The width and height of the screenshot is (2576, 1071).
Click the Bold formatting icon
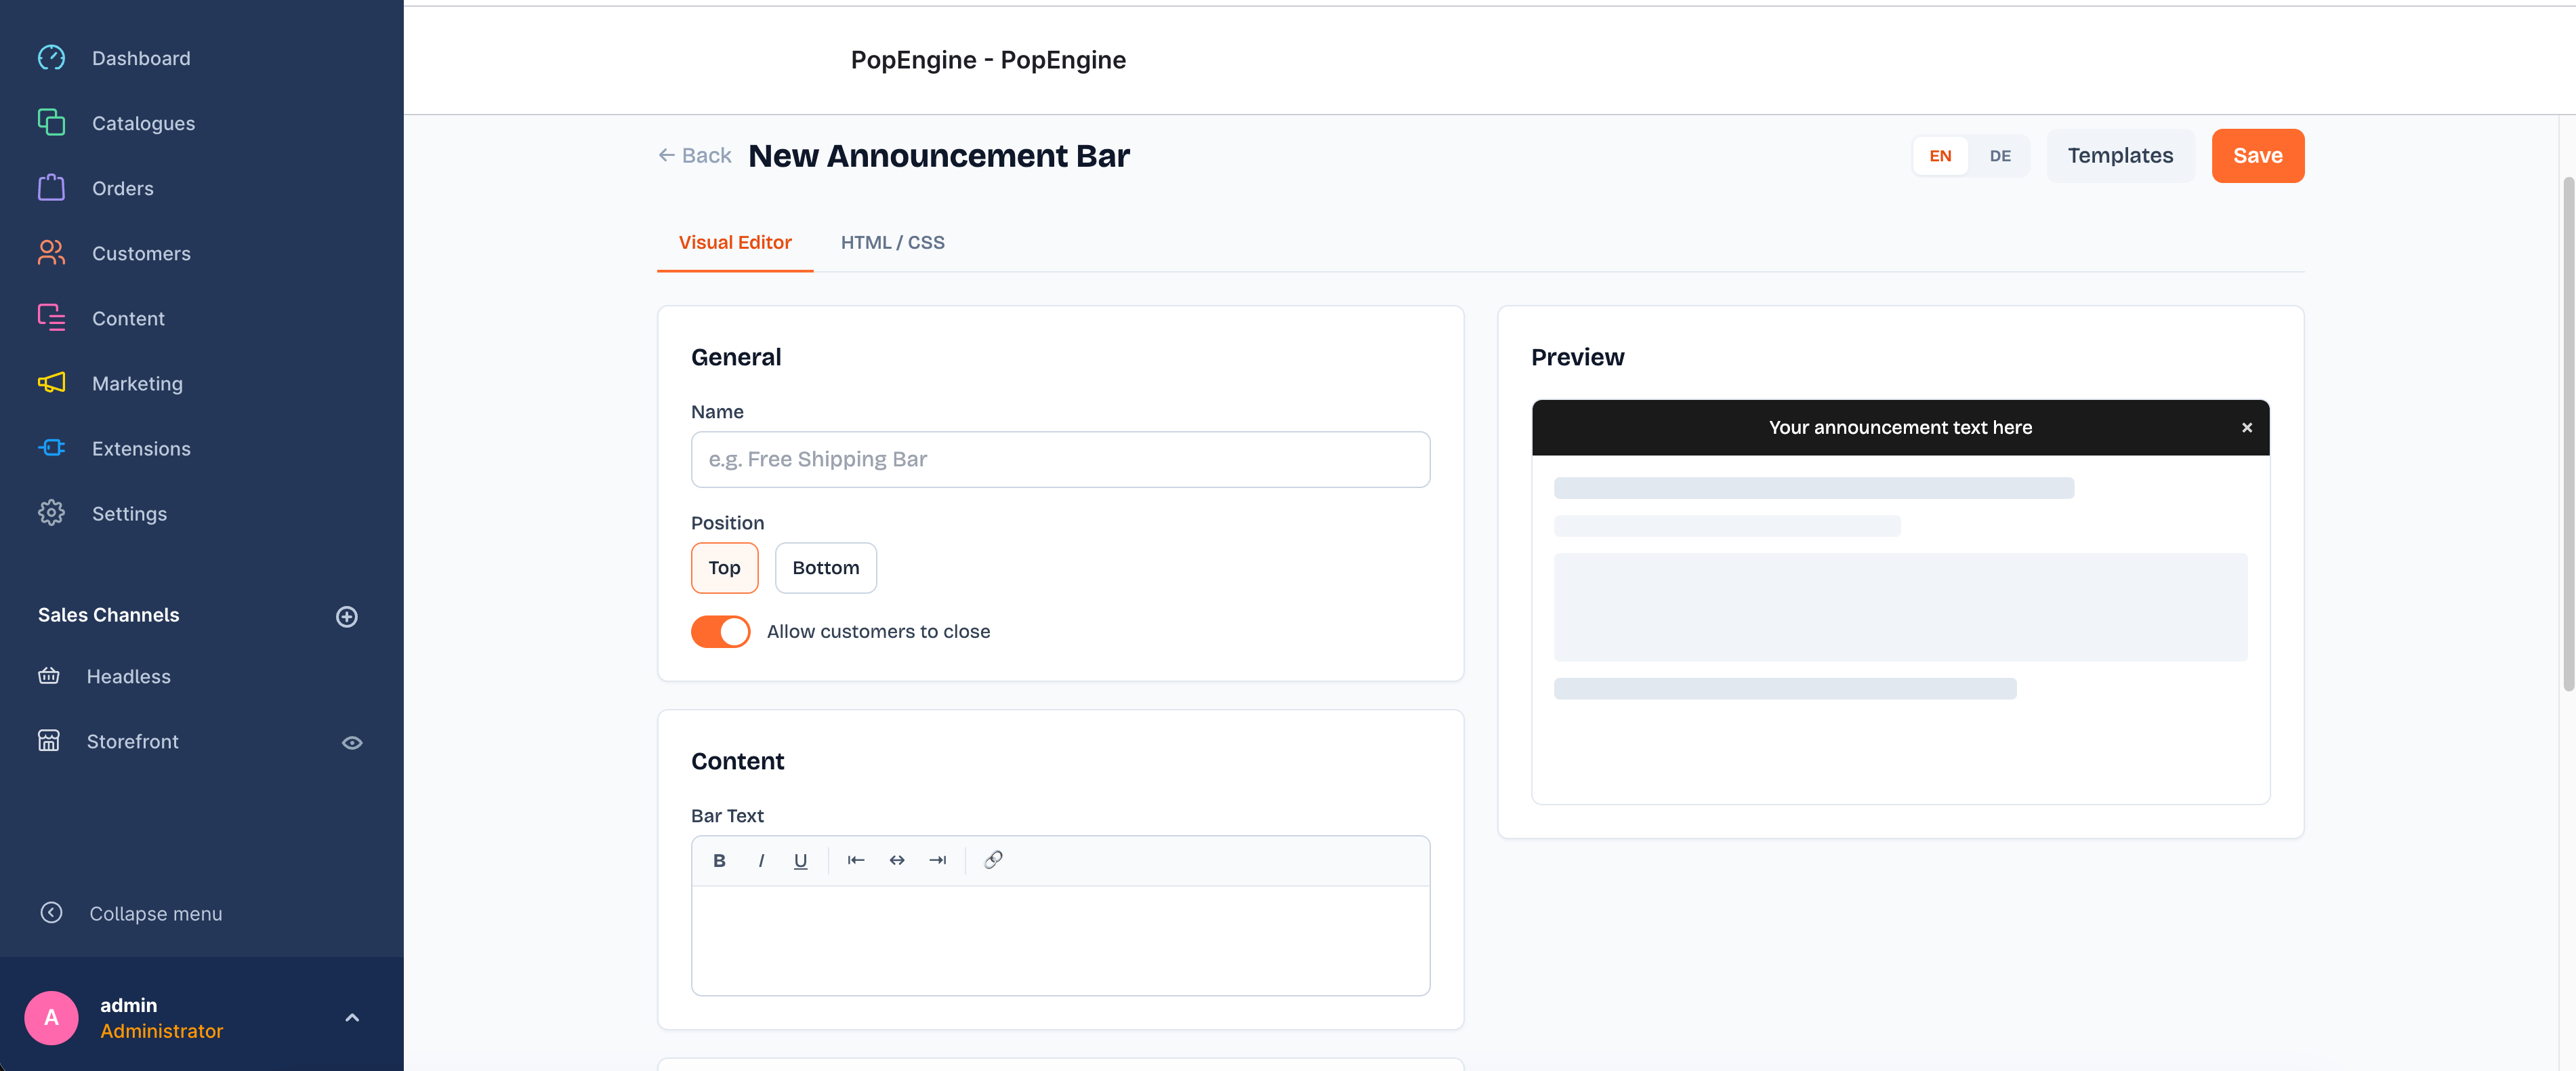pyautogui.click(x=719, y=860)
